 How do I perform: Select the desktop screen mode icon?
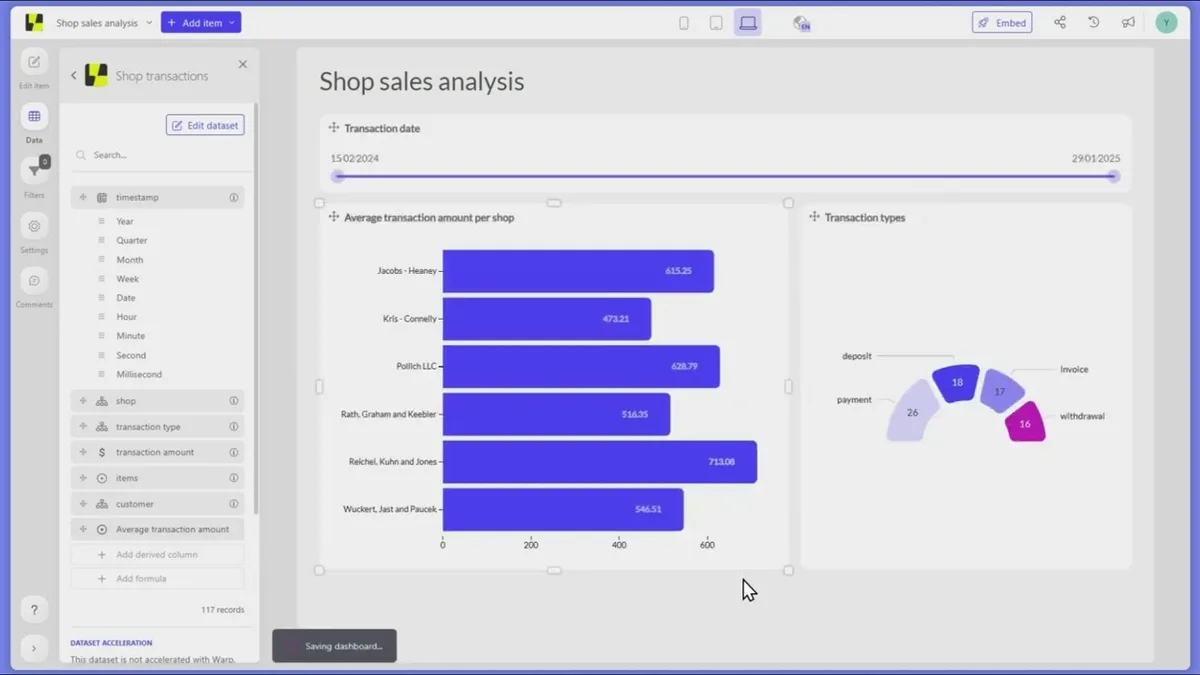coord(747,23)
